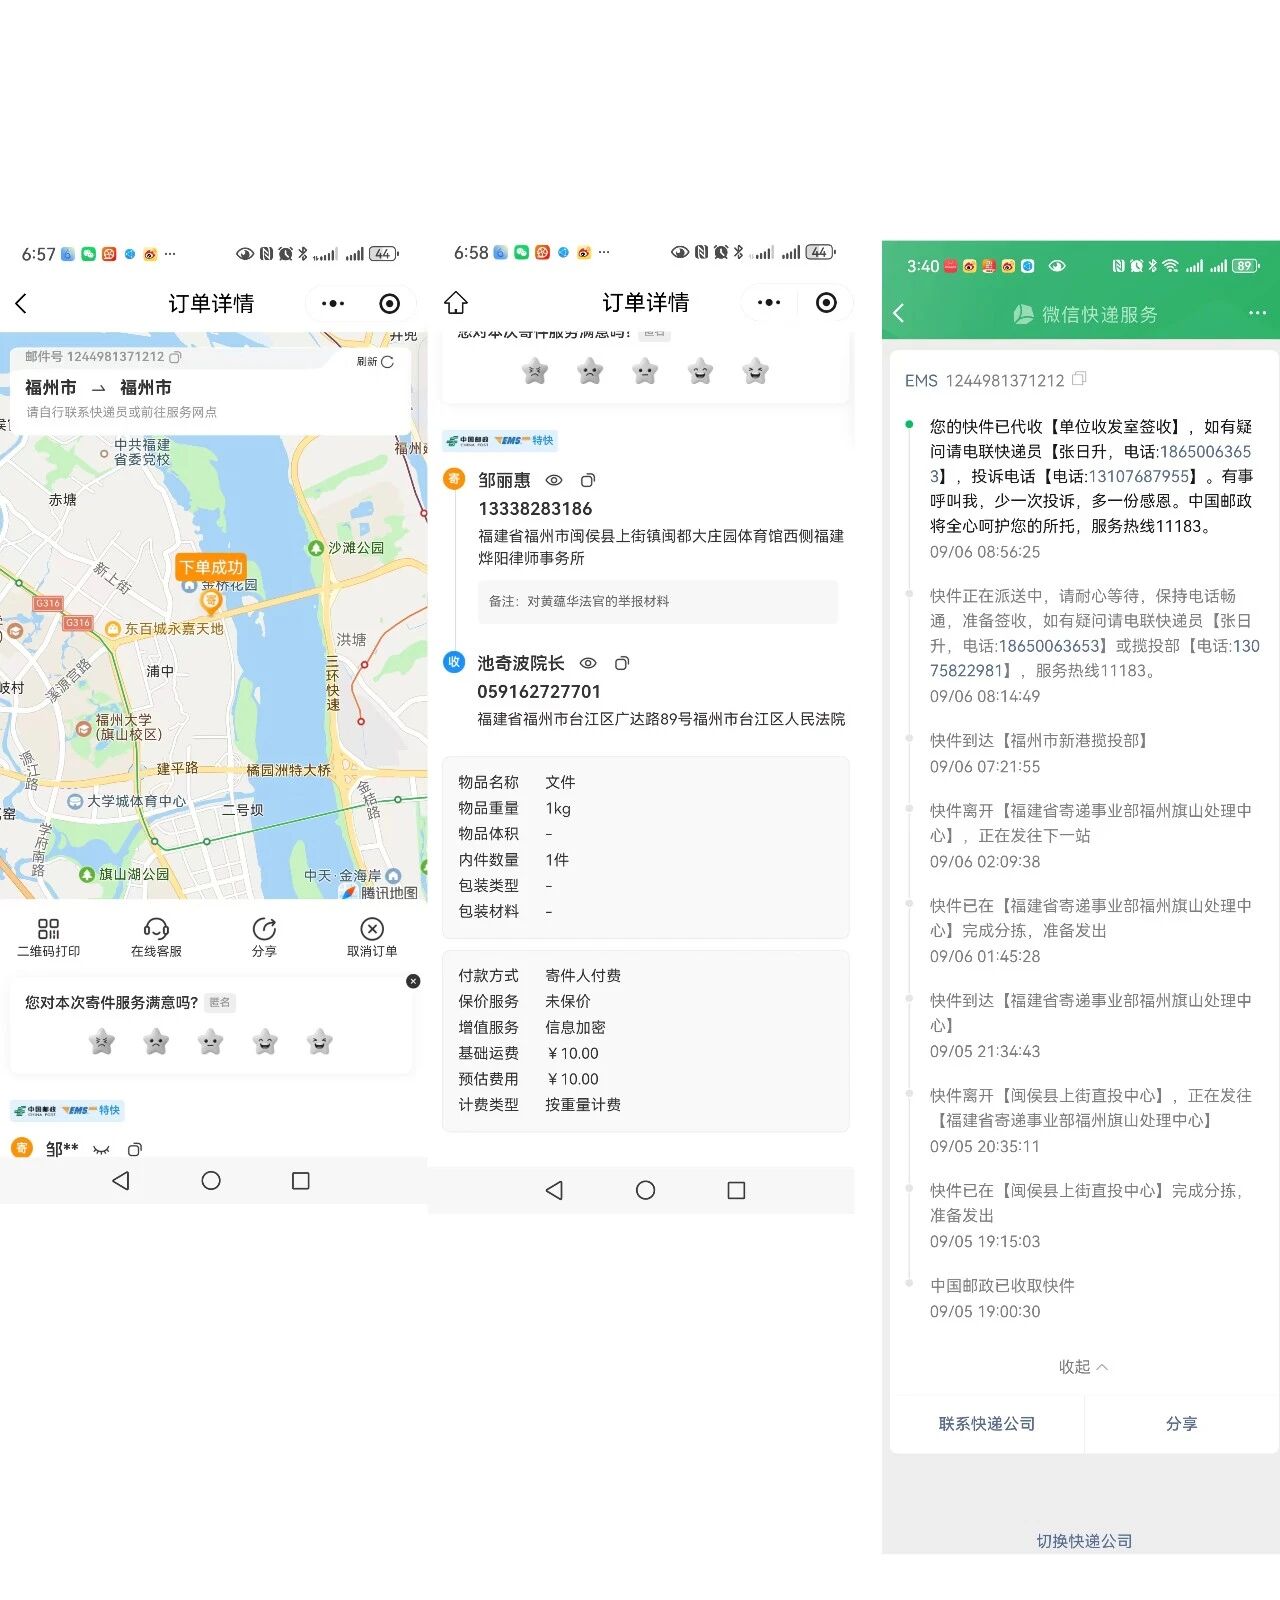Dismiss the satisfaction survey card on the 6:57 screen
1280x1600 pixels.
413,981
